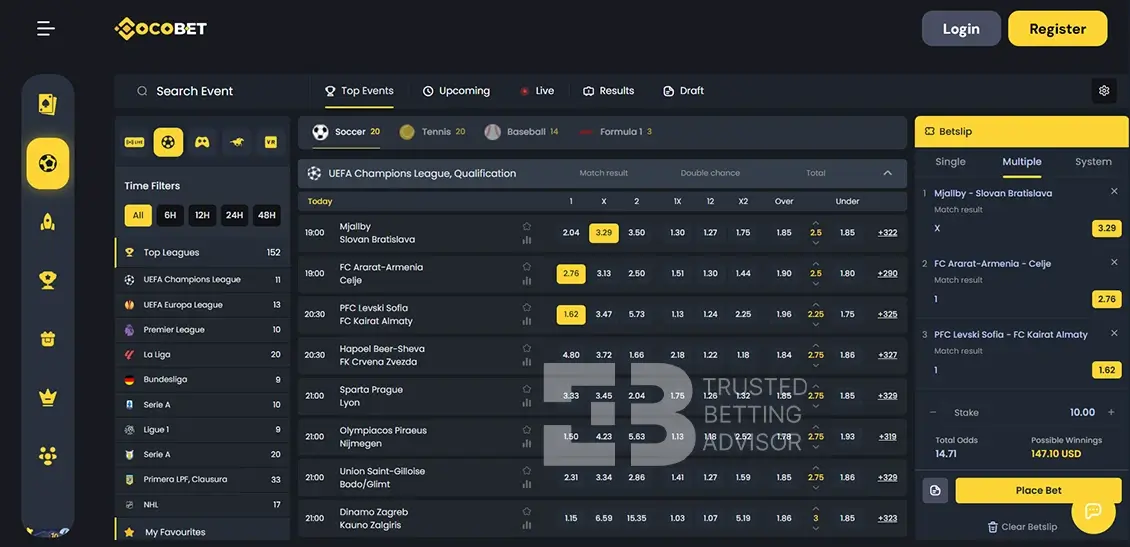Favorite the FC Ararat-Armenia - Celje match
The height and width of the screenshot is (547, 1130).
527,267
